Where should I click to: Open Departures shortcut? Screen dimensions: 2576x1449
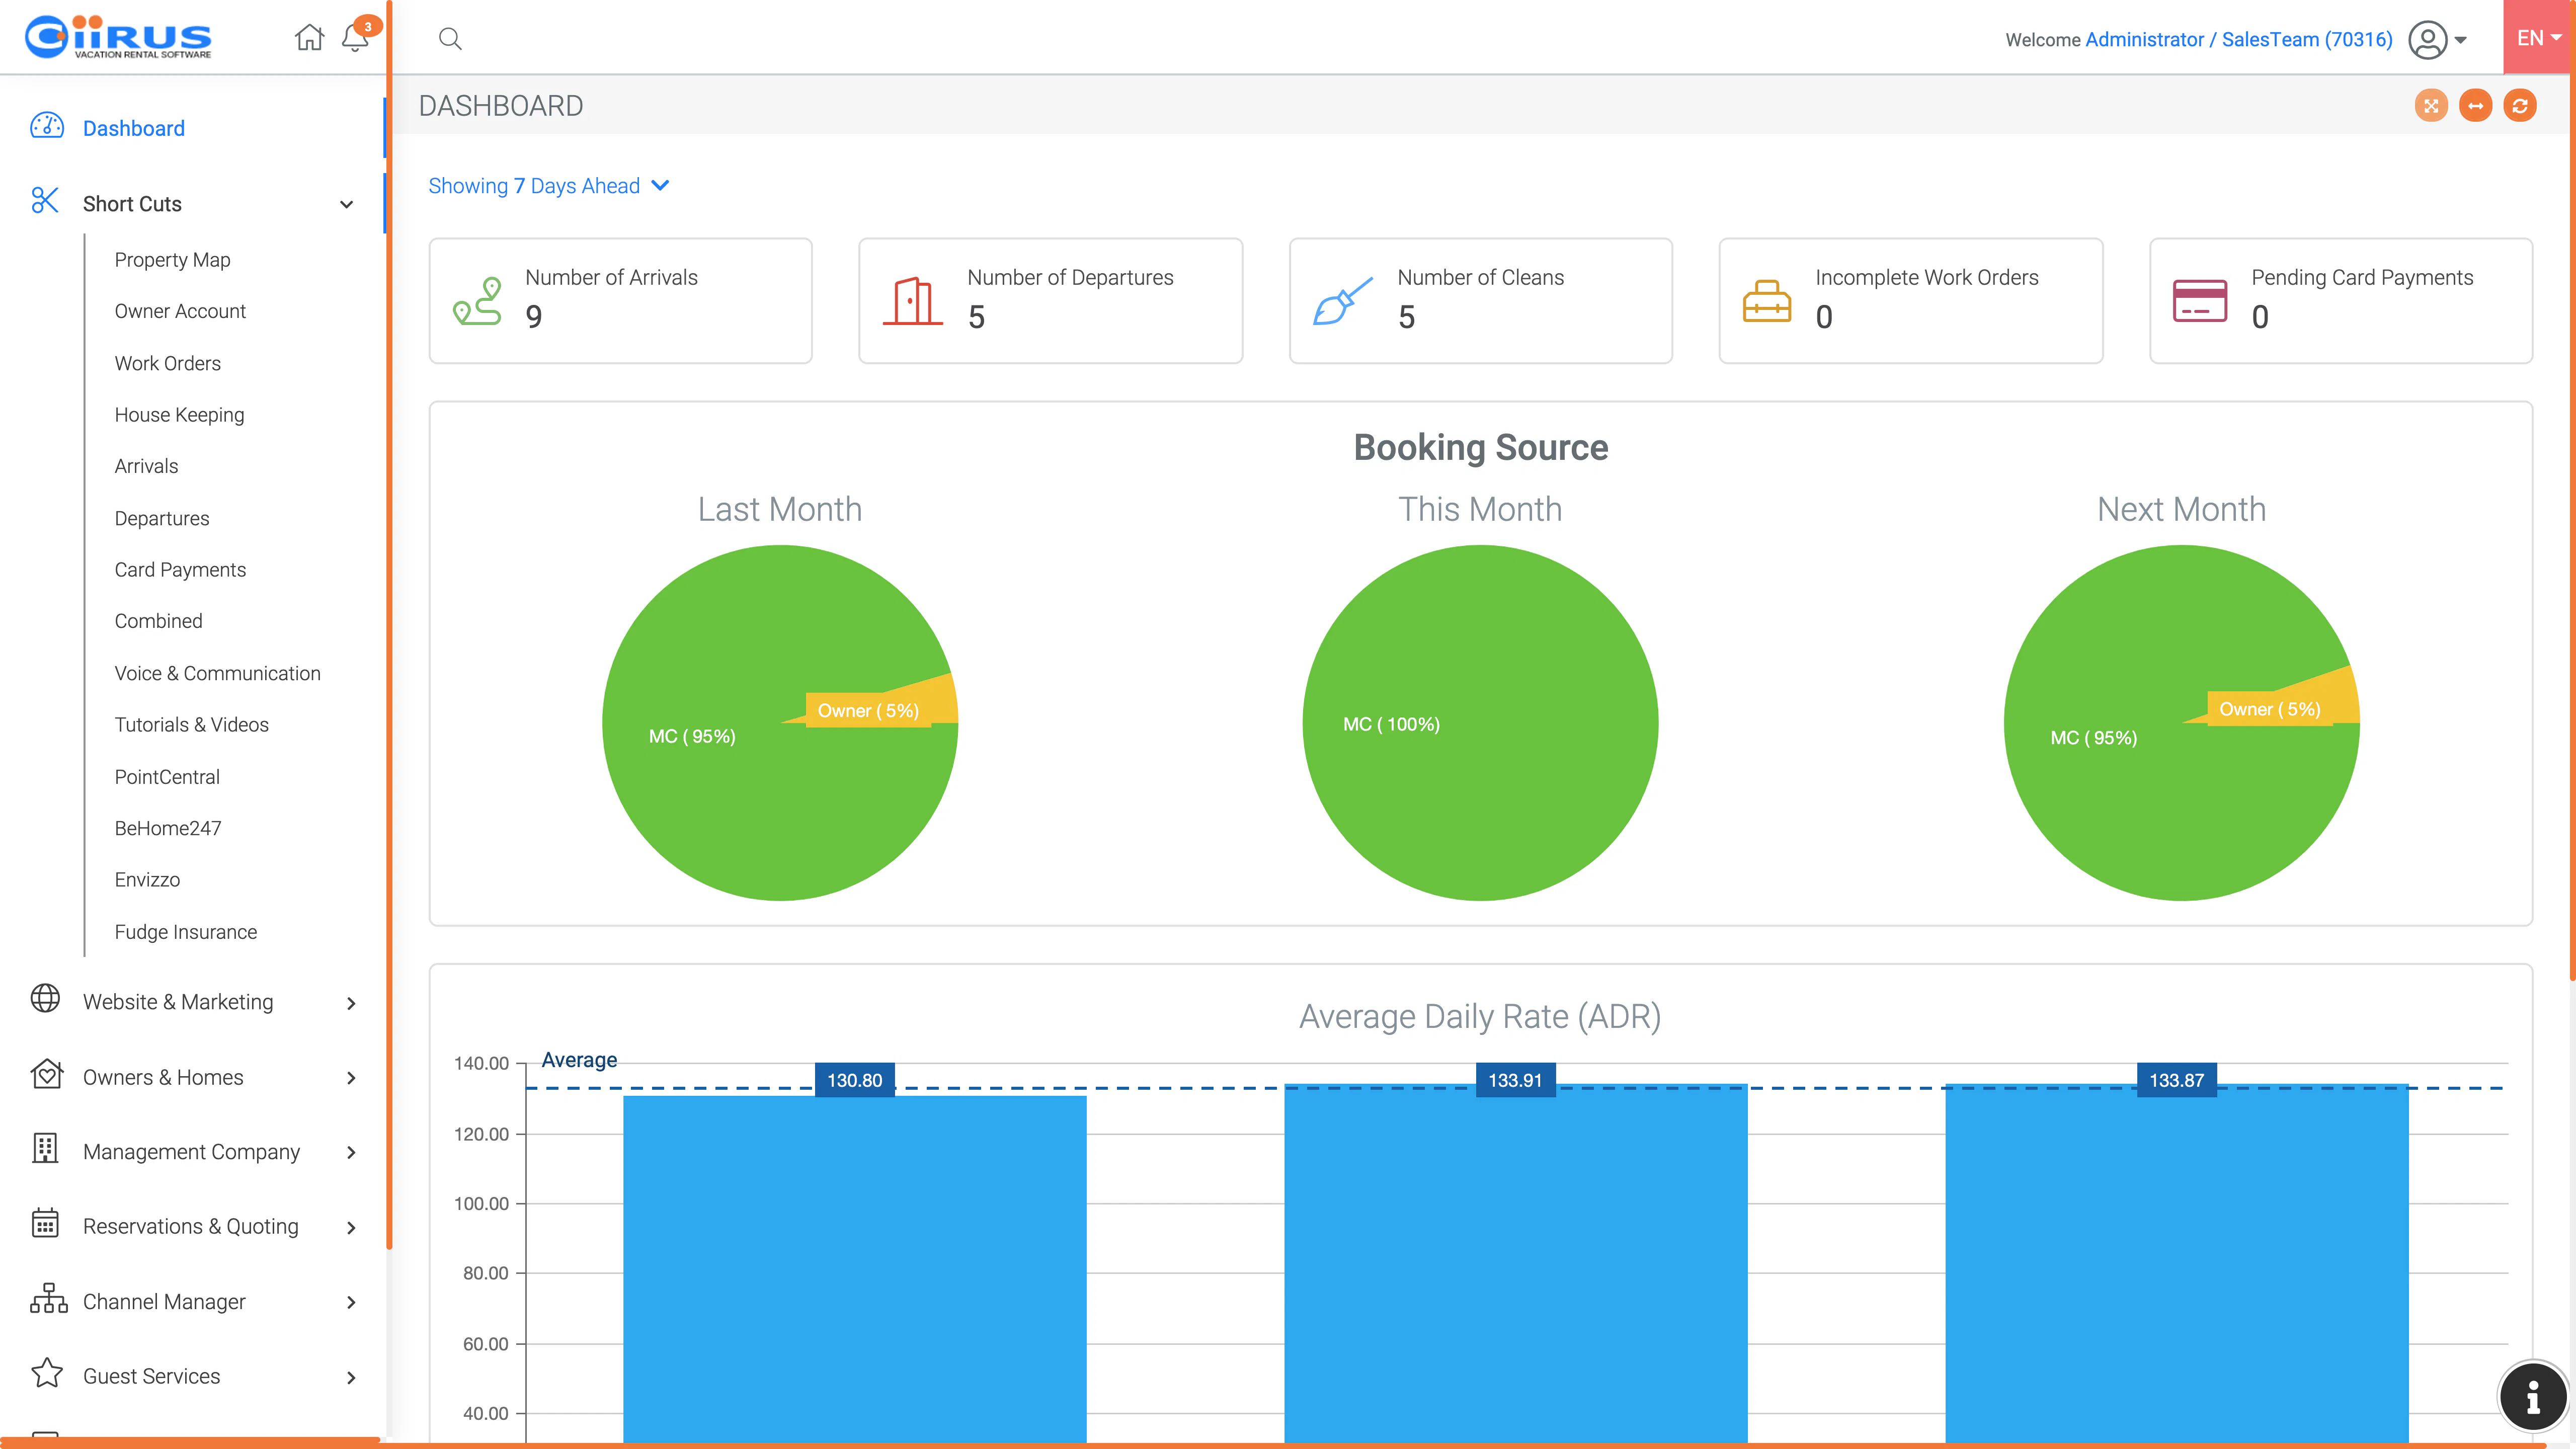pyautogui.click(x=162, y=518)
